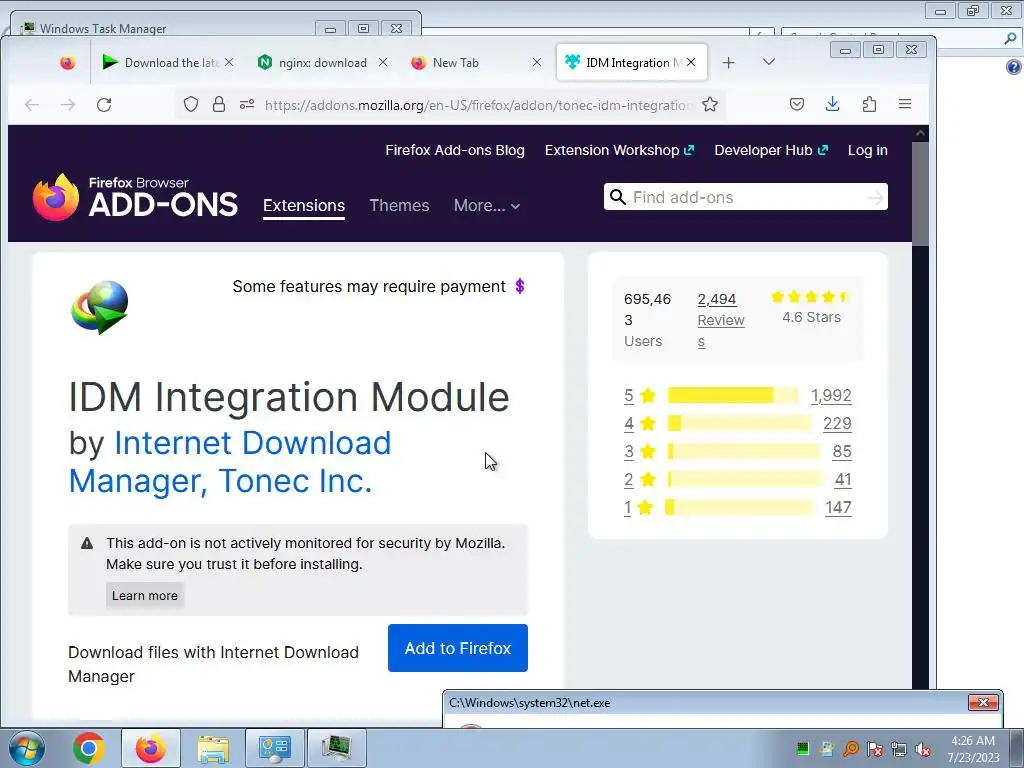Click the 5-star rating bar
1024x768 pixels.
(733, 395)
